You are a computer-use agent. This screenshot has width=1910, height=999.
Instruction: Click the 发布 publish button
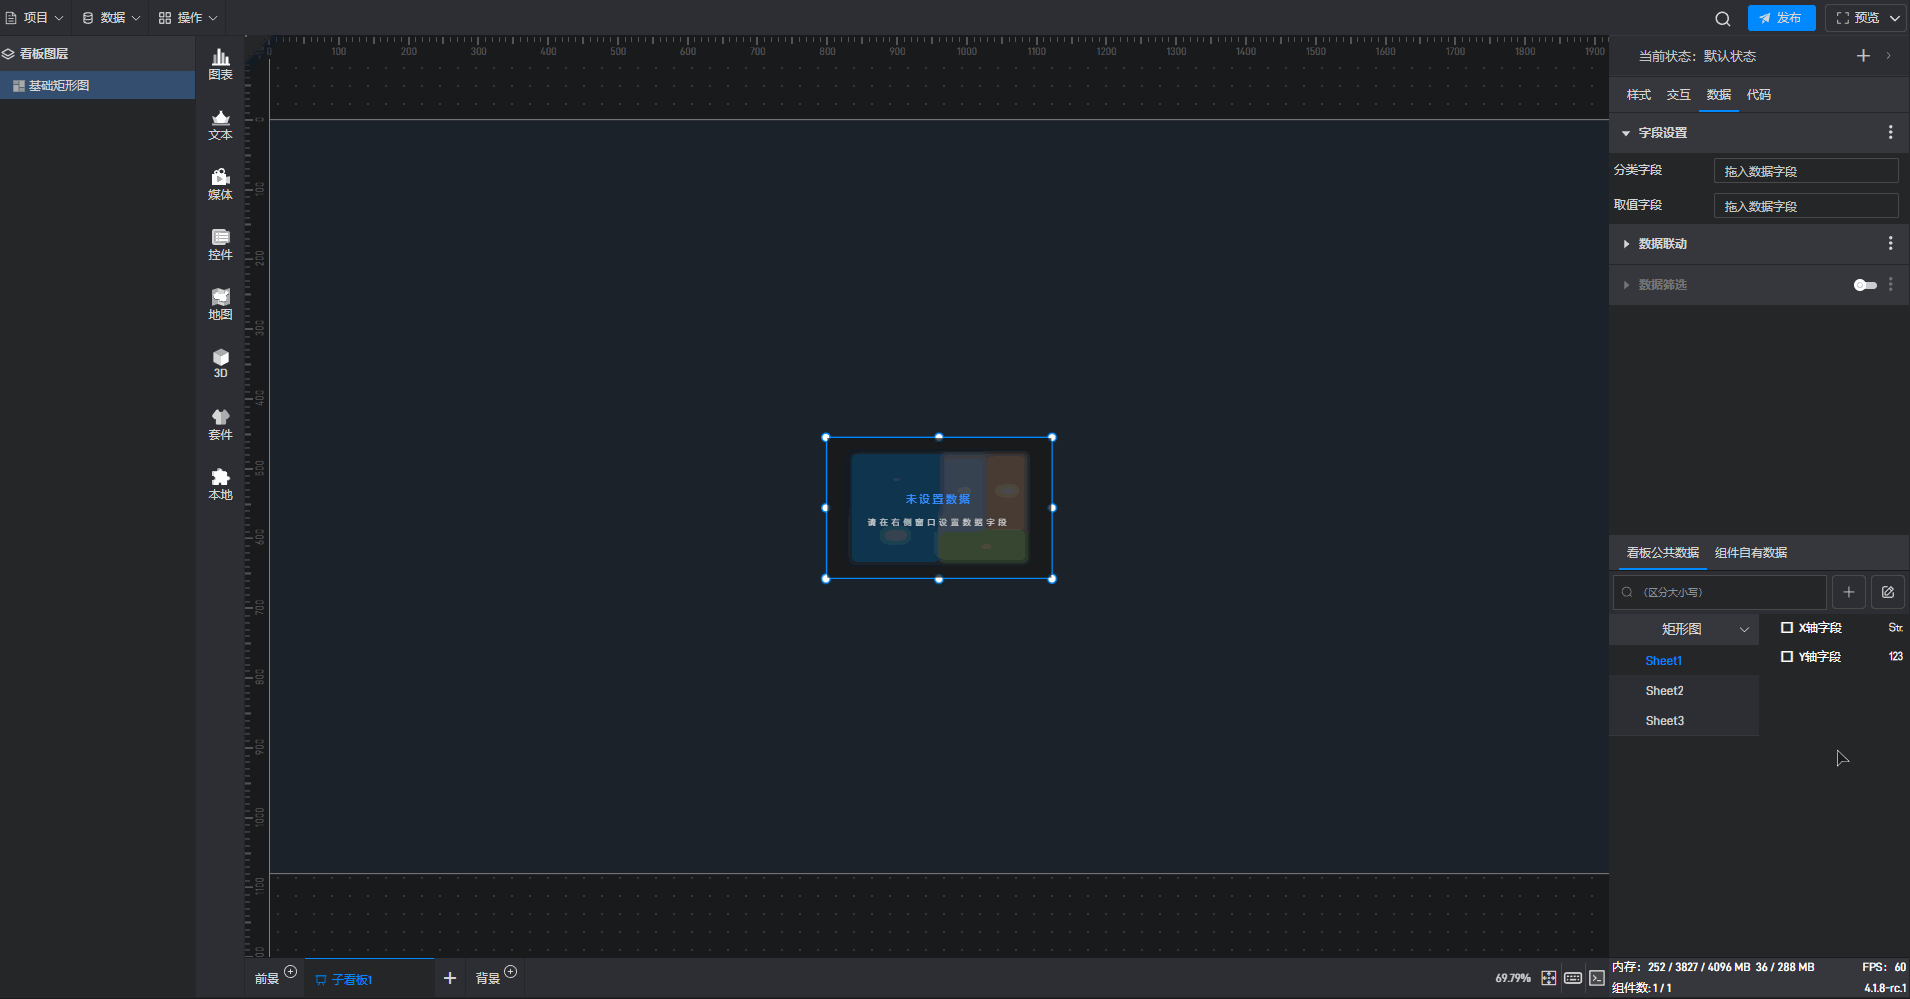(x=1781, y=18)
